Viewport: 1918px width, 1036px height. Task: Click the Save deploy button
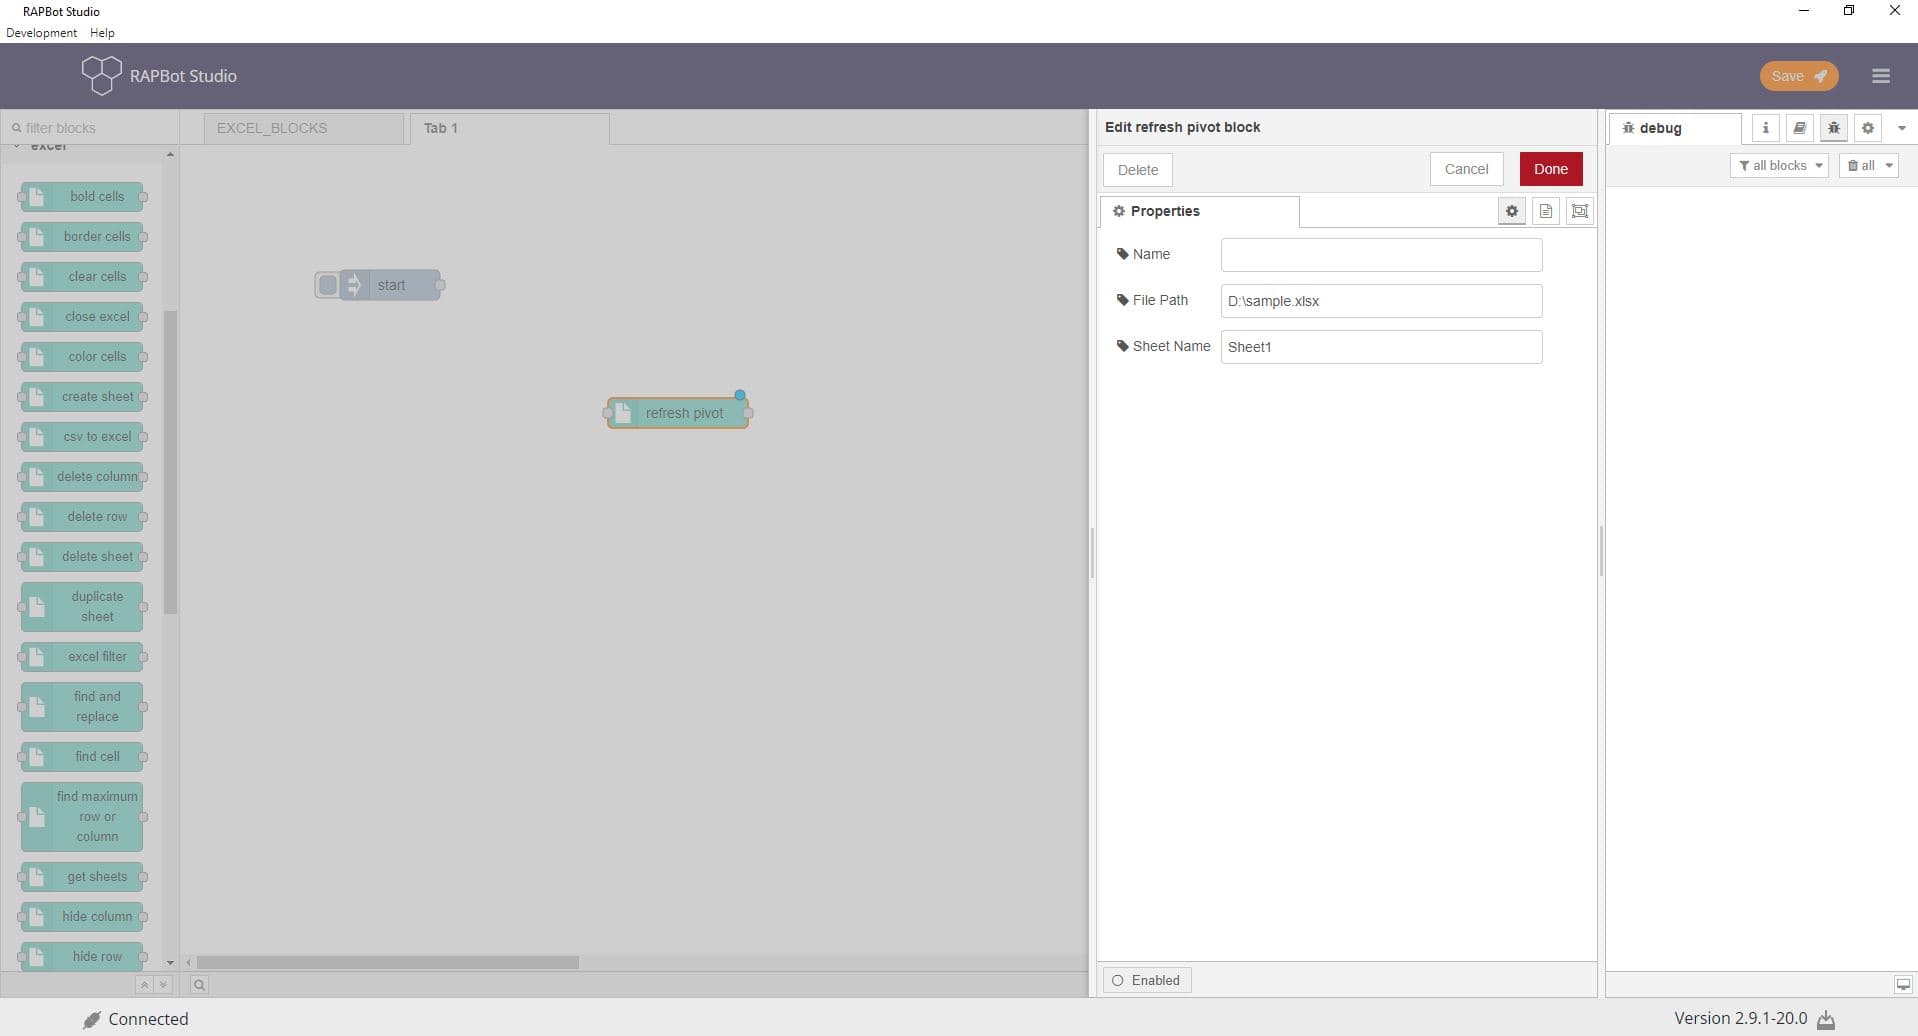(1798, 76)
